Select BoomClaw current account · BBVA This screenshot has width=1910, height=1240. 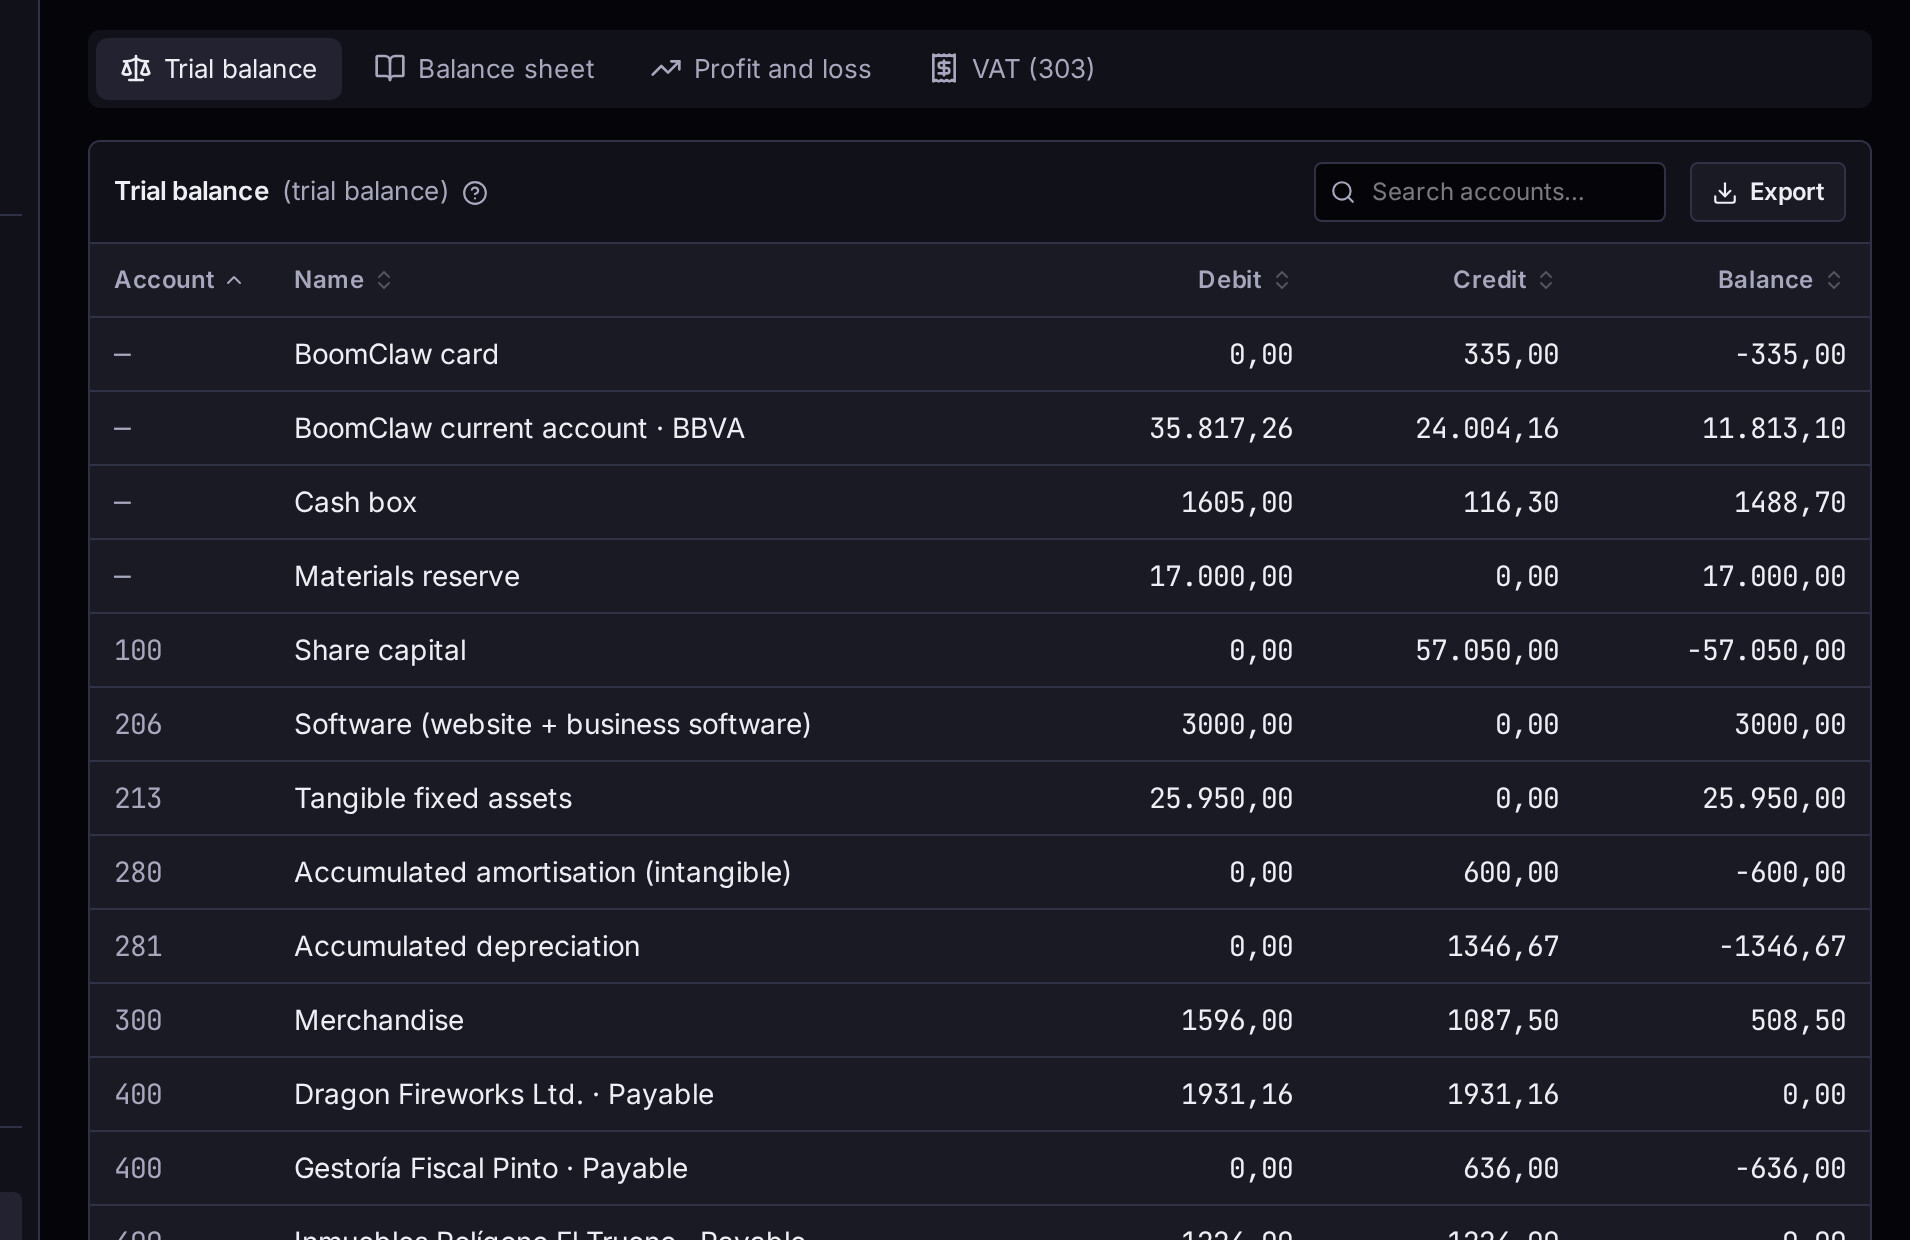(519, 429)
